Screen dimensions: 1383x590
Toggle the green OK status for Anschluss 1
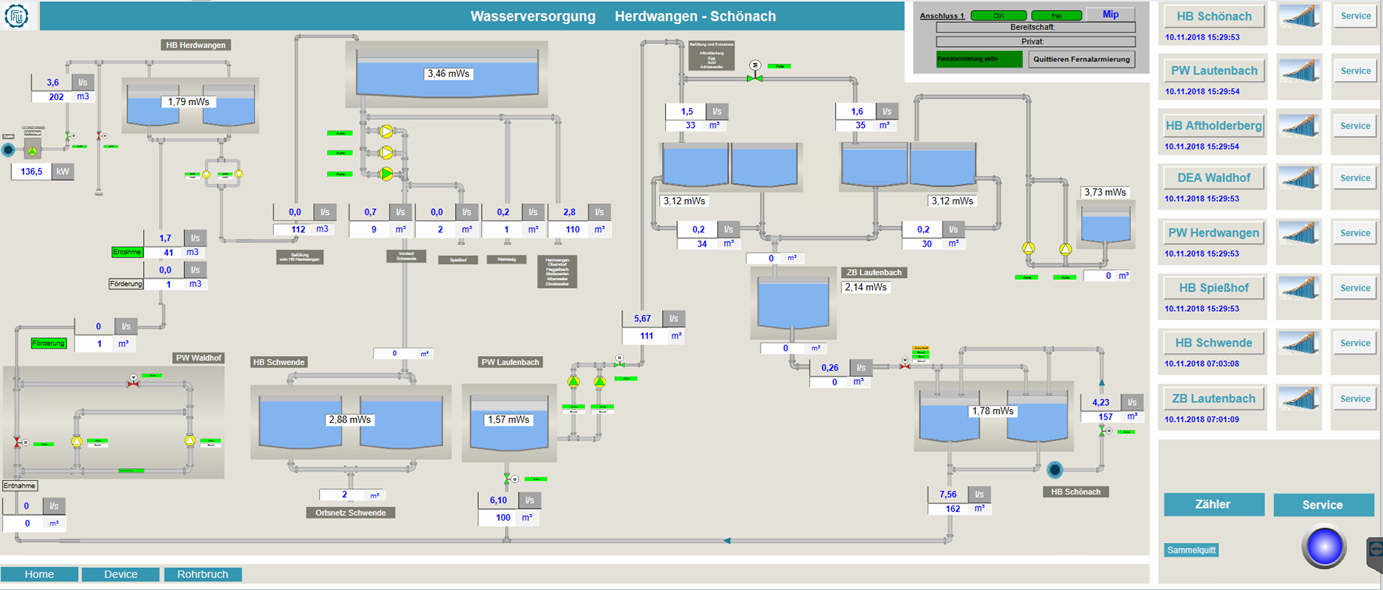(998, 15)
